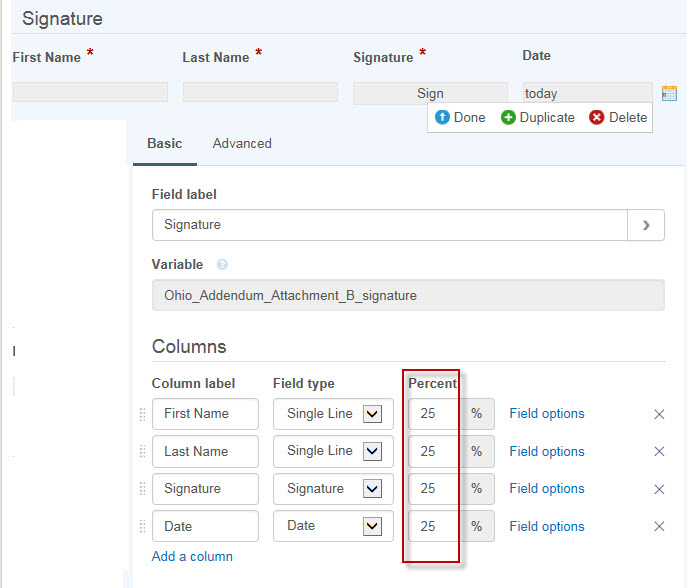Click Add a column link
The width and height of the screenshot is (687, 588).
(x=192, y=556)
